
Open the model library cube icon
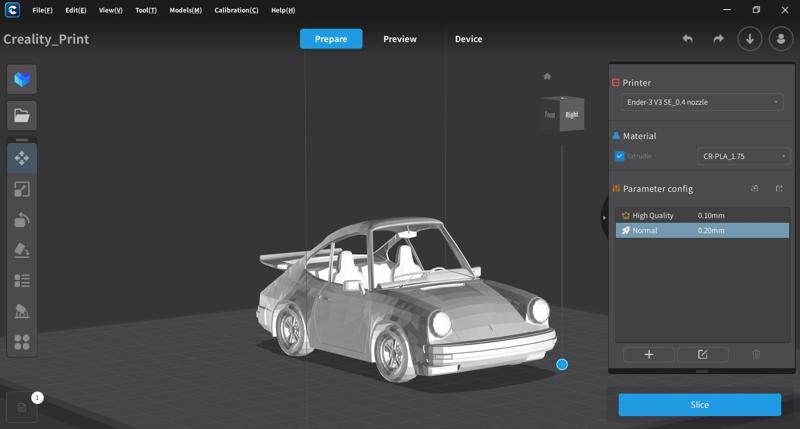(22, 79)
